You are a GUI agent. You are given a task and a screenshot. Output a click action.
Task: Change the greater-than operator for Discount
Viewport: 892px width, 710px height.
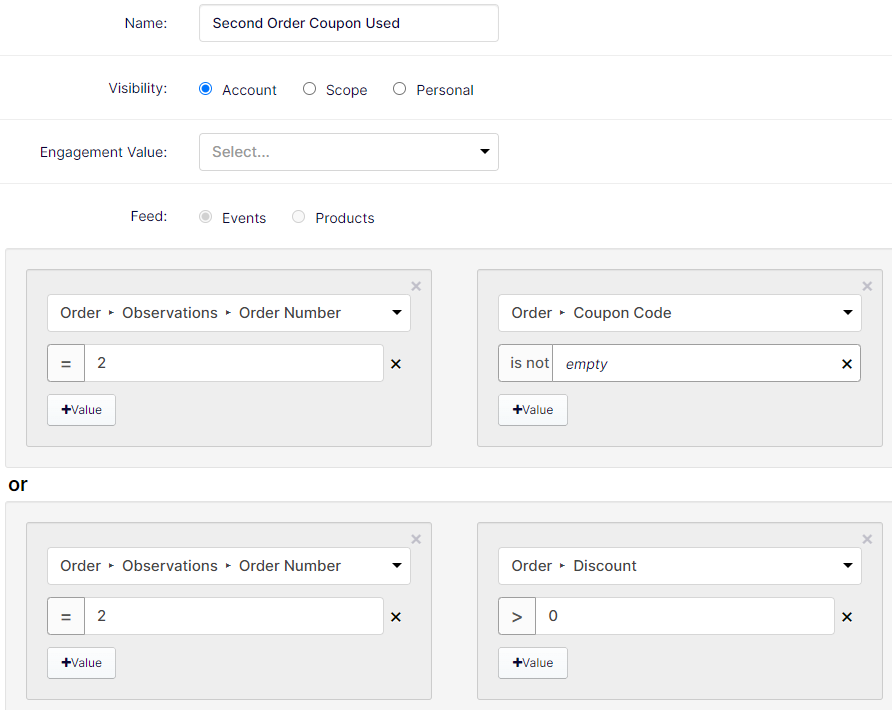coord(517,616)
